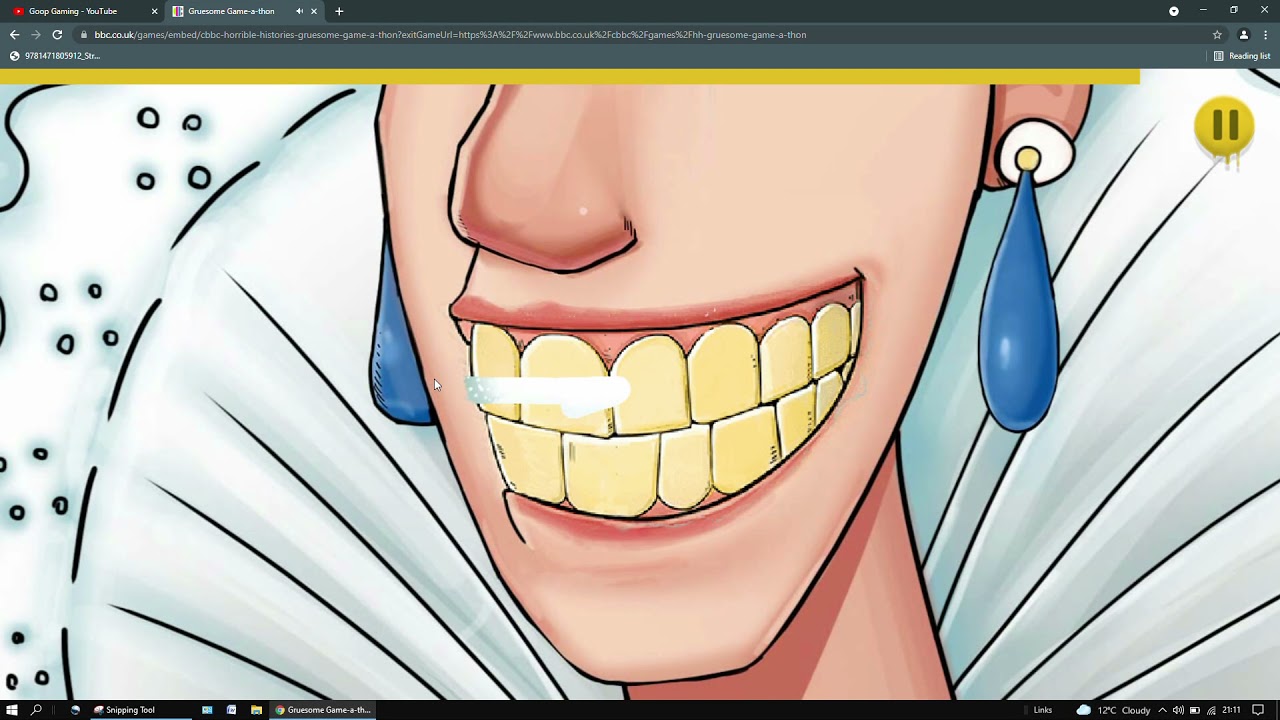Image resolution: width=1280 pixels, height=720 pixels.
Task: Open the 21:11 clock flyout
Action: coord(1231,710)
